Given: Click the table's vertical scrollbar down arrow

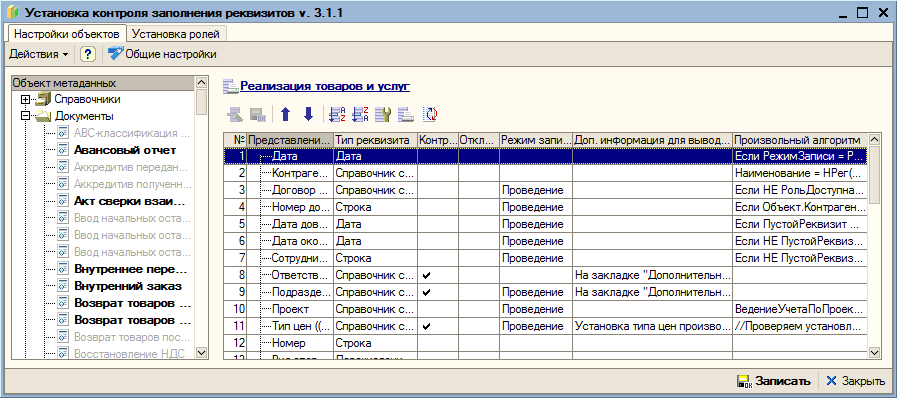Looking at the screenshot, I should [x=874, y=353].
